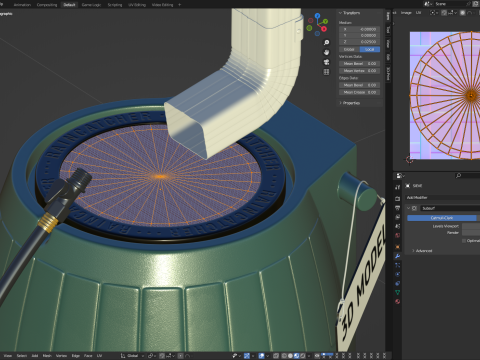Open the scene browse dropdown at top

[x=428, y=4]
